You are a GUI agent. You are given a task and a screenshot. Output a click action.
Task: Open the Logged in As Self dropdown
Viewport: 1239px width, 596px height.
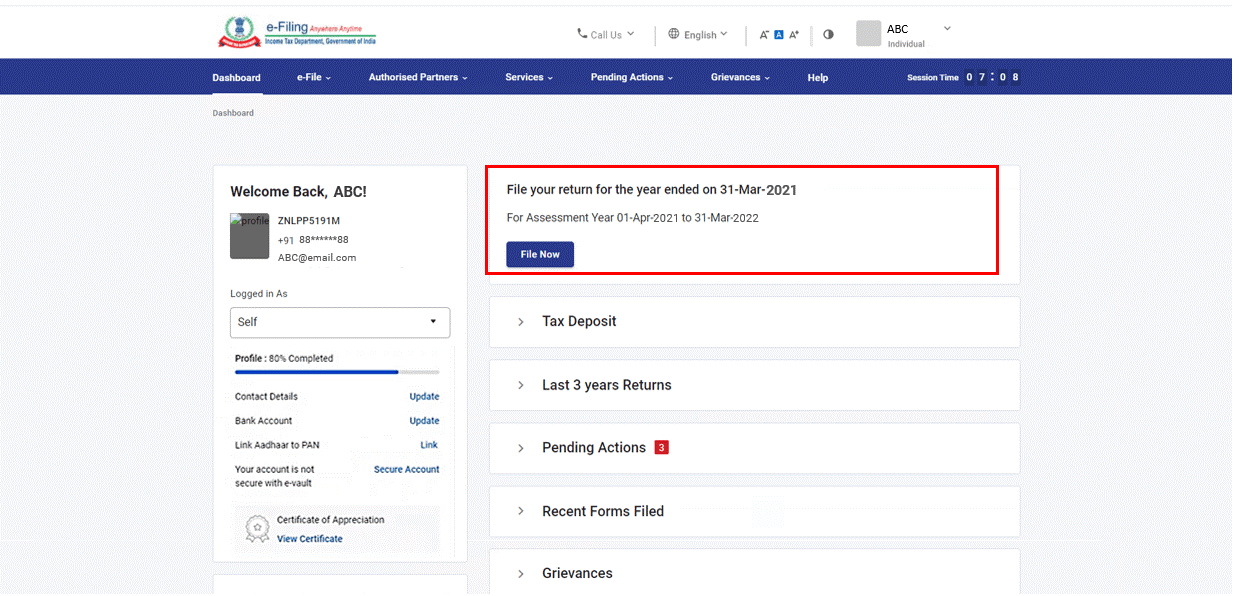pyautogui.click(x=340, y=322)
